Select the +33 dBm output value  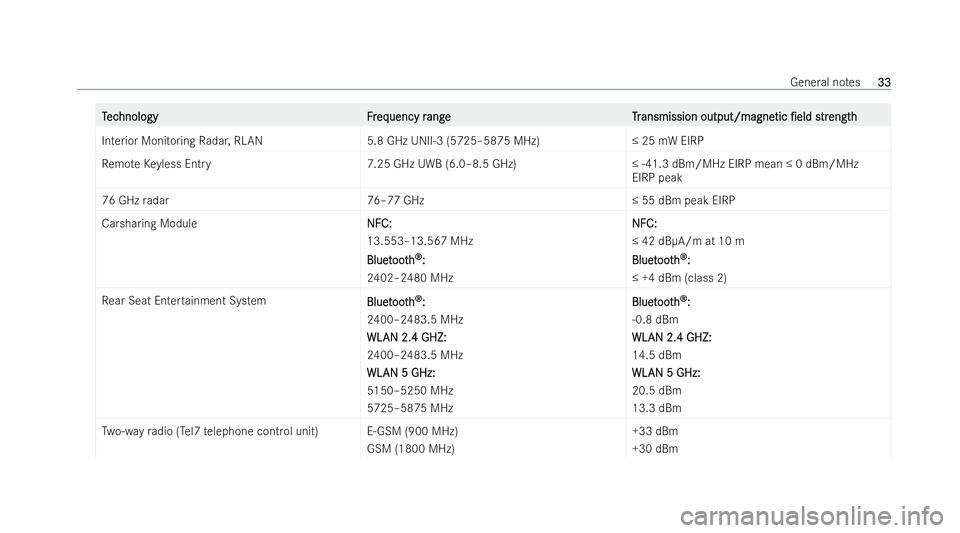pyautogui.click(x=655, y=431)
